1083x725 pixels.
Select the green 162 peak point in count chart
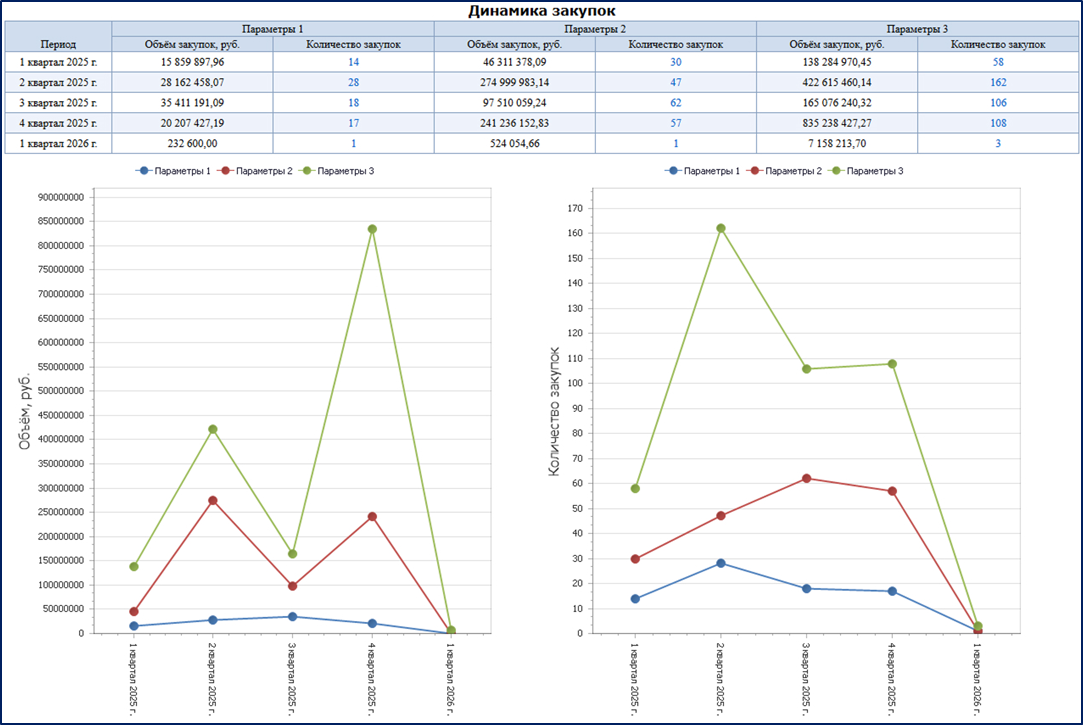720,228
